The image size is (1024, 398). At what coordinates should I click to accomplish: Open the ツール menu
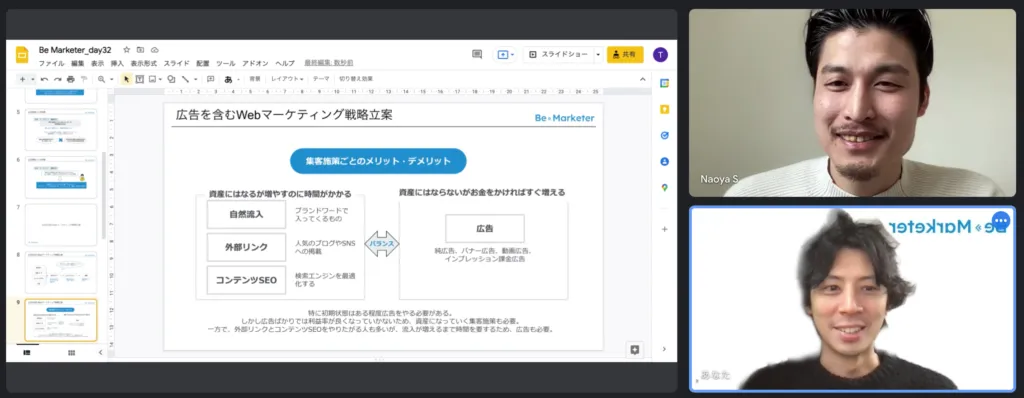pyautogui.click(x=225, y=63)
